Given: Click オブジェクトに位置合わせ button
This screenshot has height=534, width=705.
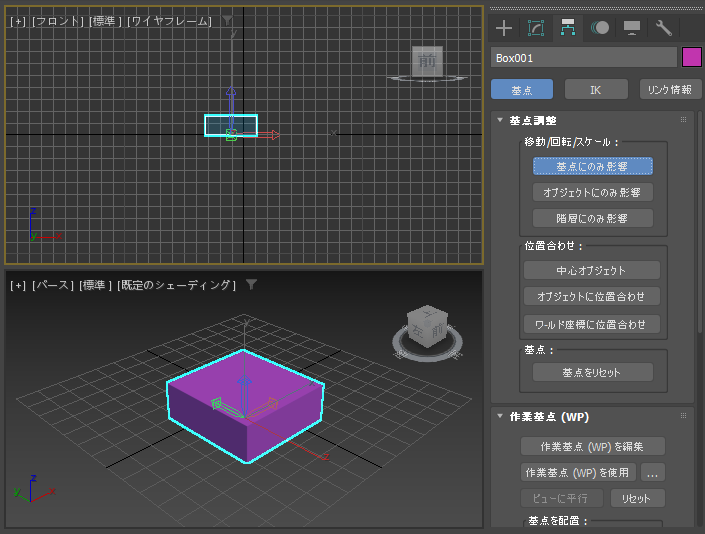Looking at the screenshot, I should (x=592, y=296).
